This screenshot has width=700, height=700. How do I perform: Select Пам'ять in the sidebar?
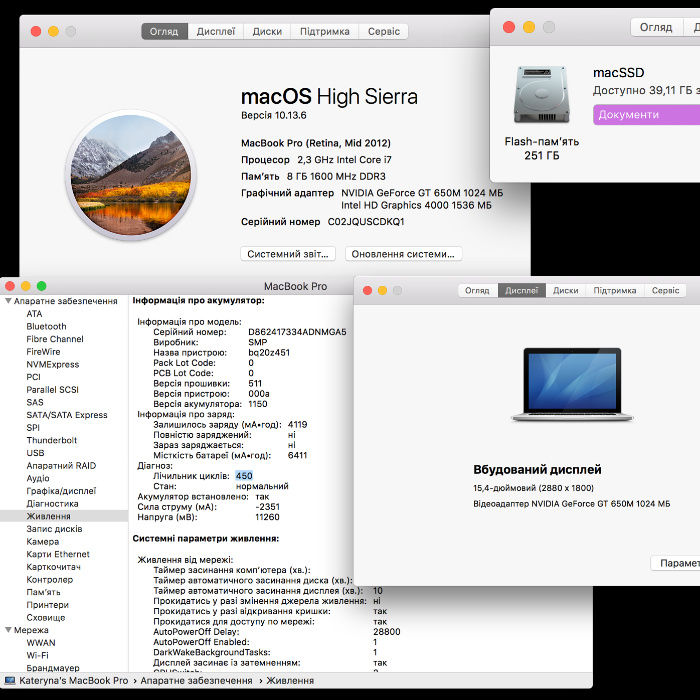43,592
